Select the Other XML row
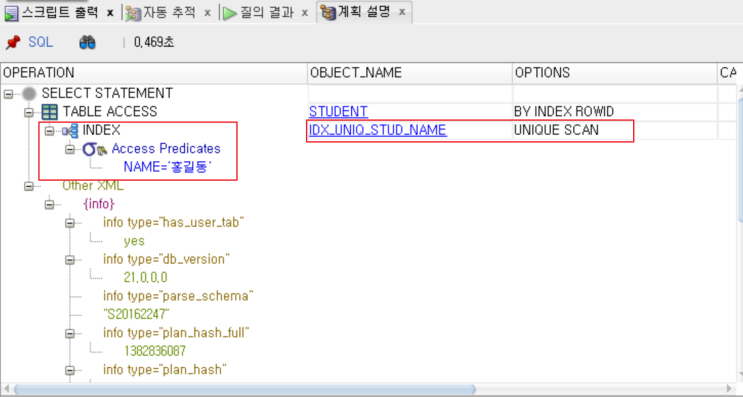Screen dimensions: 743x397 click(x=93, y=185)
